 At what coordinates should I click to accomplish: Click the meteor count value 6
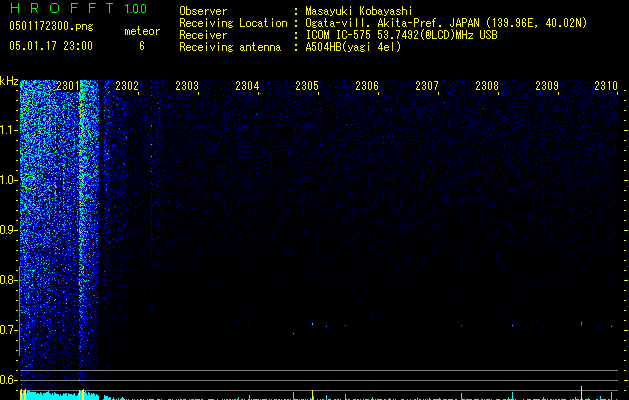pyautogui.click(x=142, y=46)
